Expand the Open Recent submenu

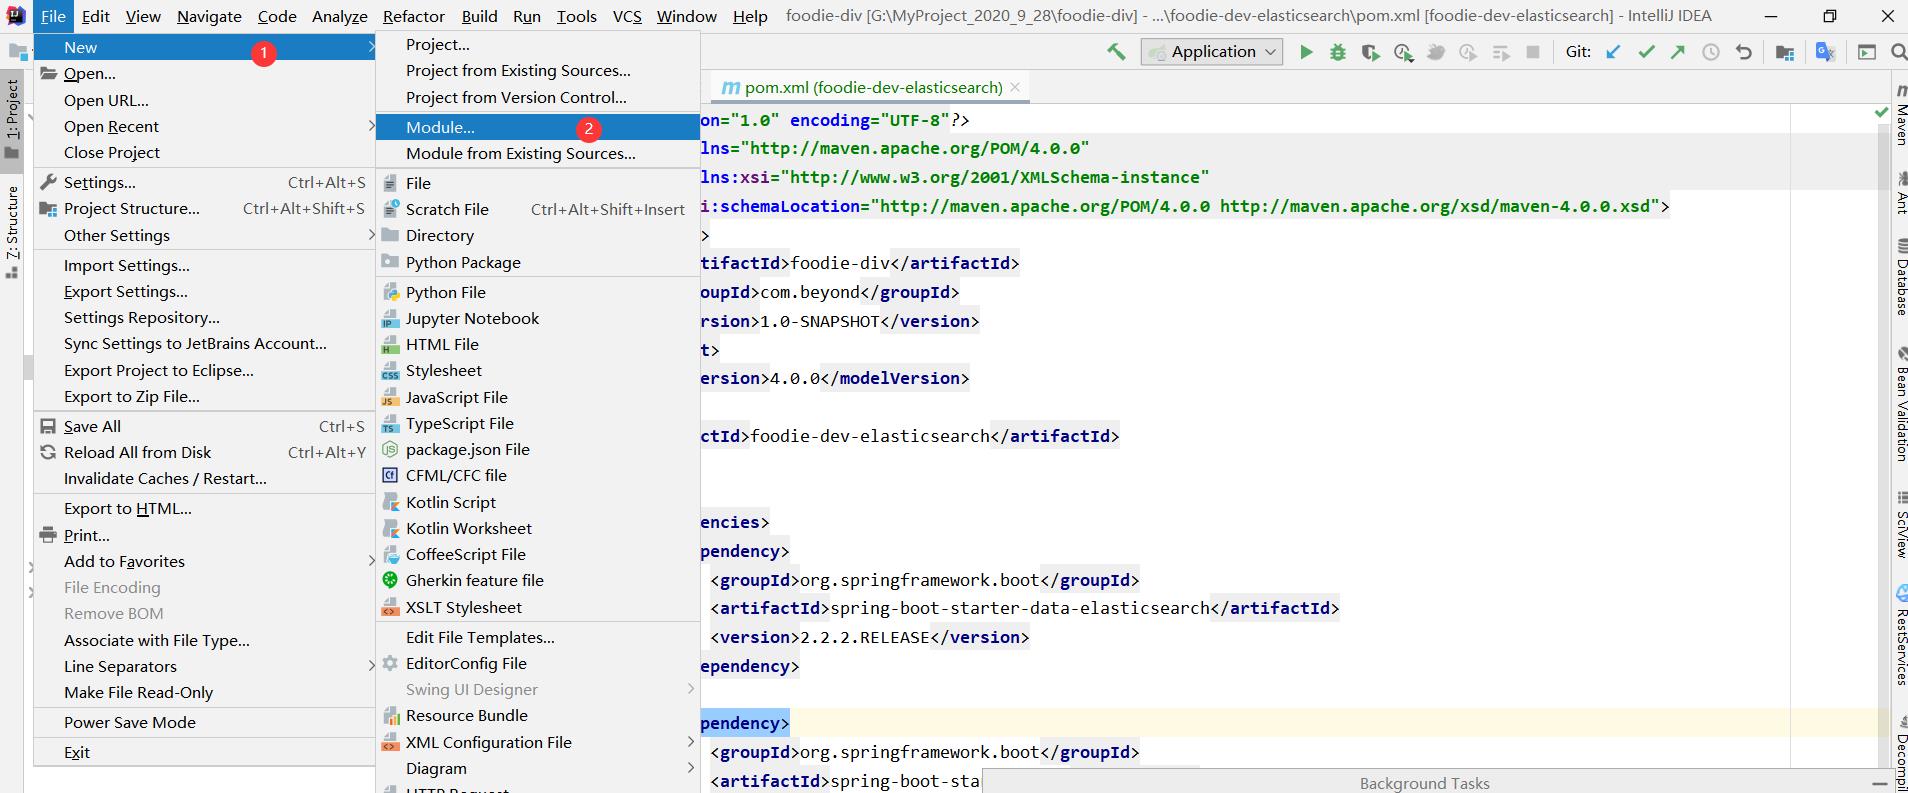204,126
